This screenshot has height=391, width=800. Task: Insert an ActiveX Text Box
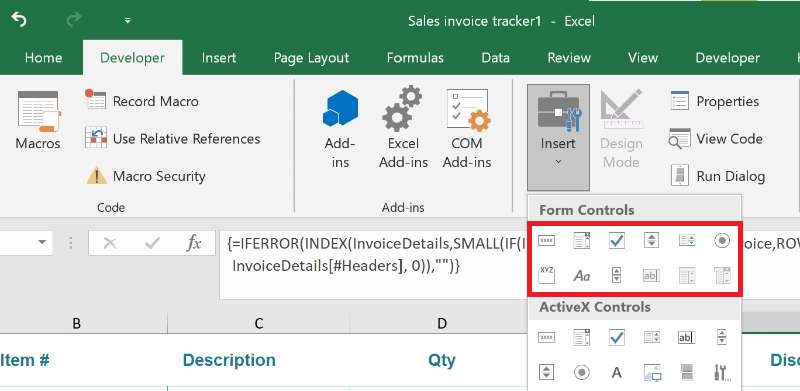(687, 337)
